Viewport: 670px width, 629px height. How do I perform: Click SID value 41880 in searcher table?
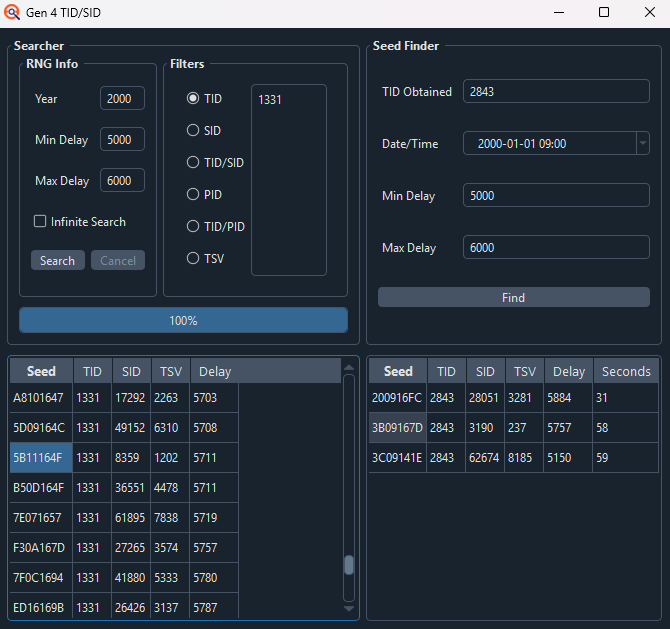click(x=131, y=577)
